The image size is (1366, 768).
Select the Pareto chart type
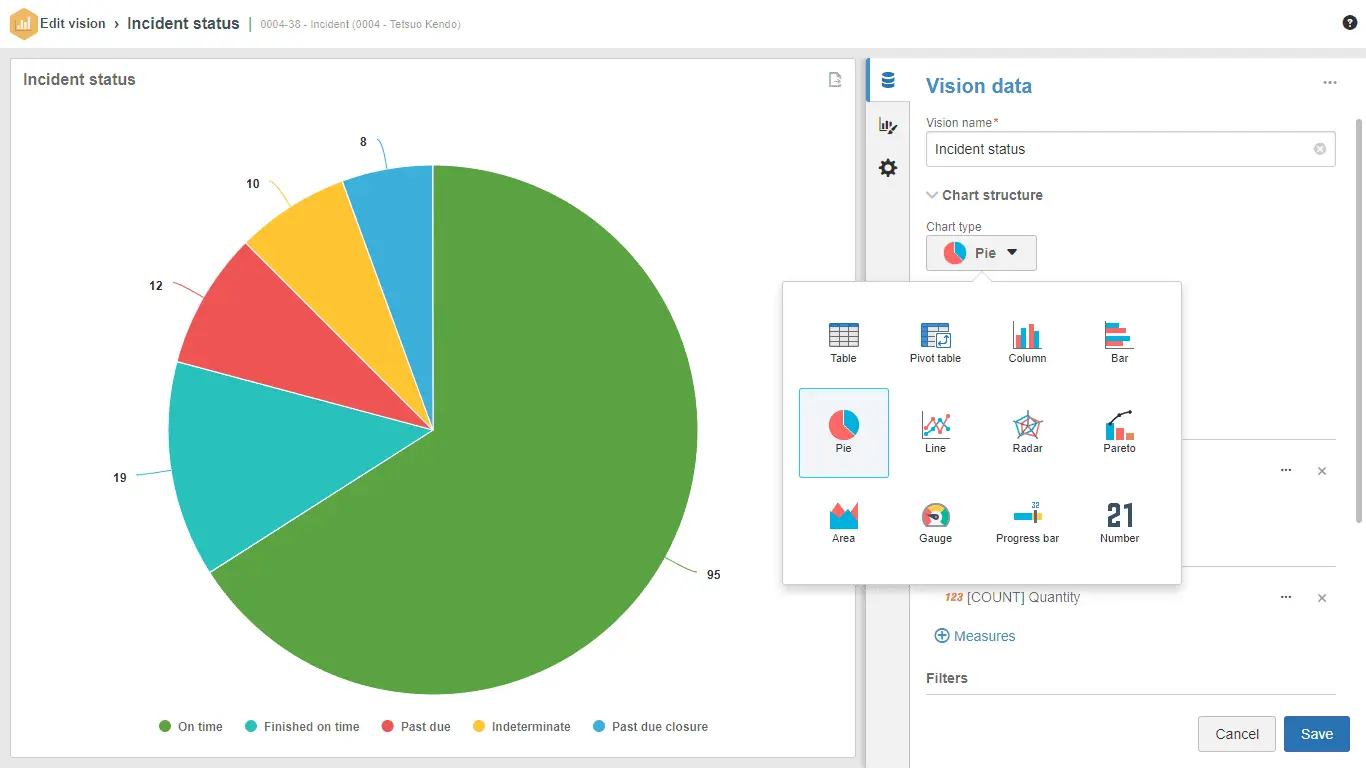(1118, 432)
